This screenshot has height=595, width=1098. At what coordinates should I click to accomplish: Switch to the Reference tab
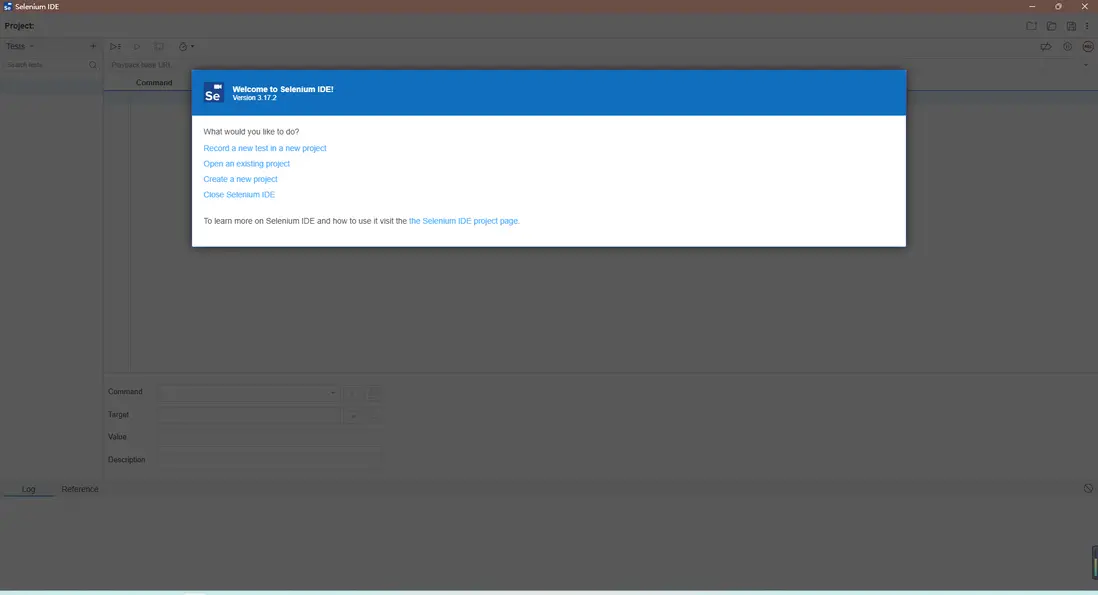[x=80, y=489]
